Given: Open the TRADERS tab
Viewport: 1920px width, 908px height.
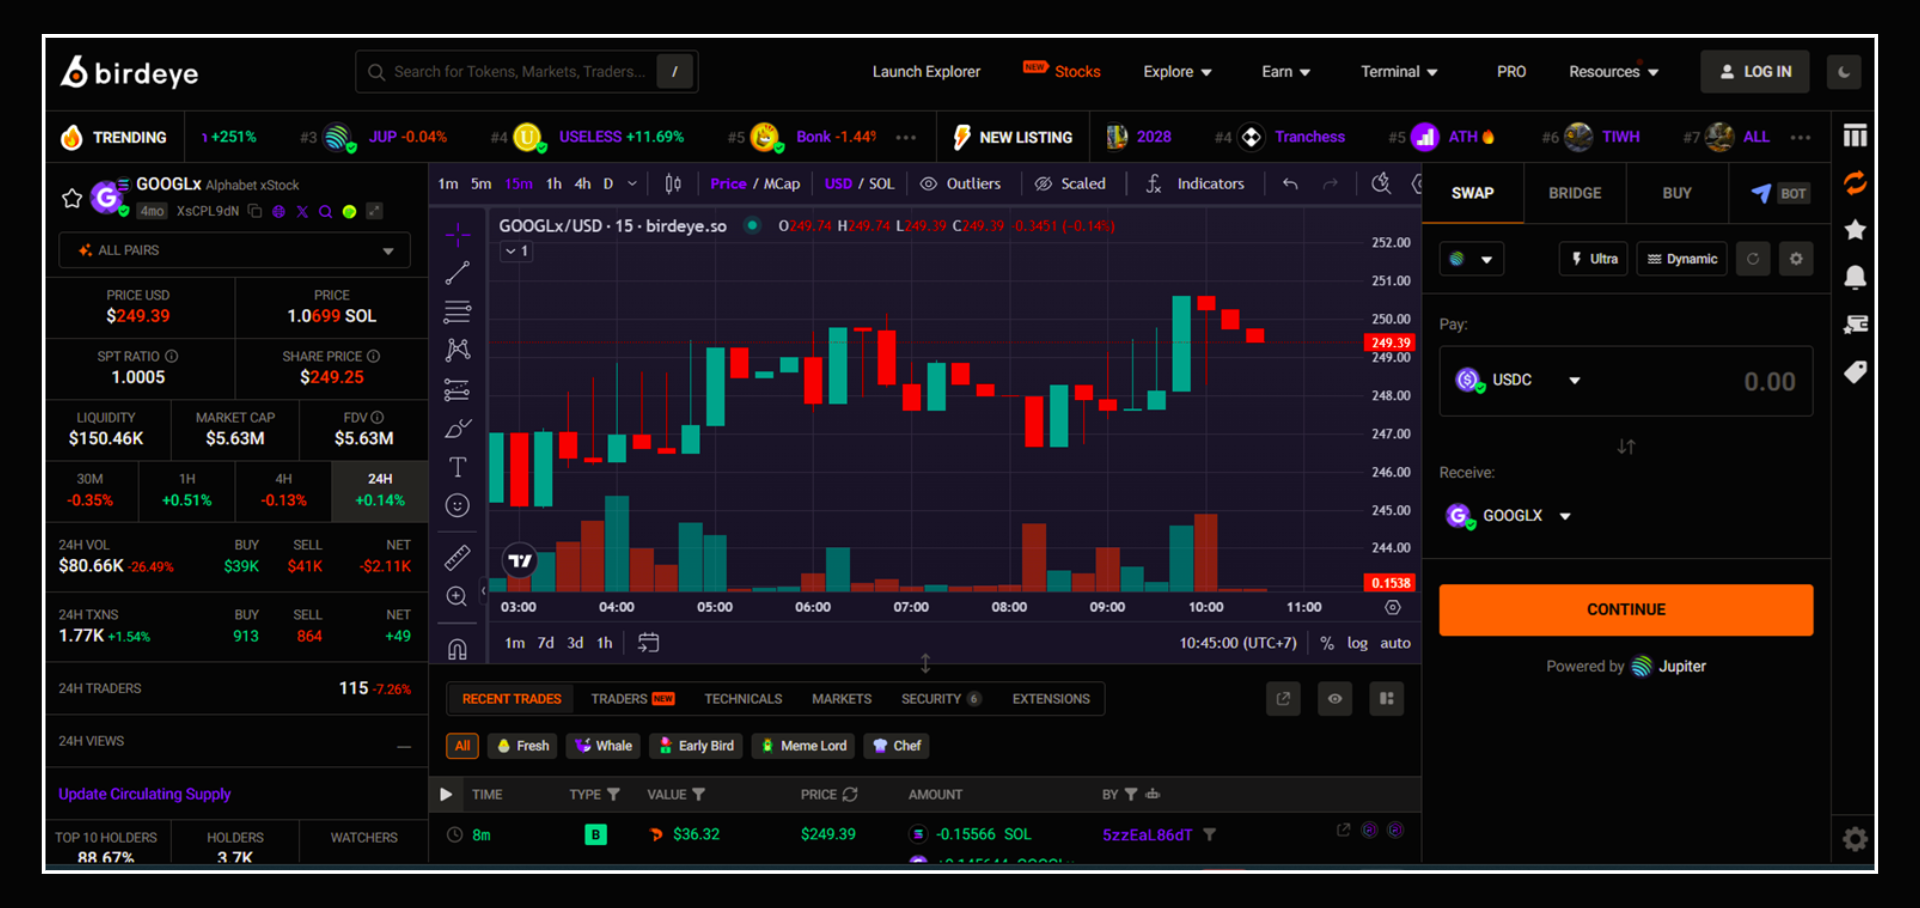Looking at the screenshot, I should pyautogui.click(x=632, y=699).
